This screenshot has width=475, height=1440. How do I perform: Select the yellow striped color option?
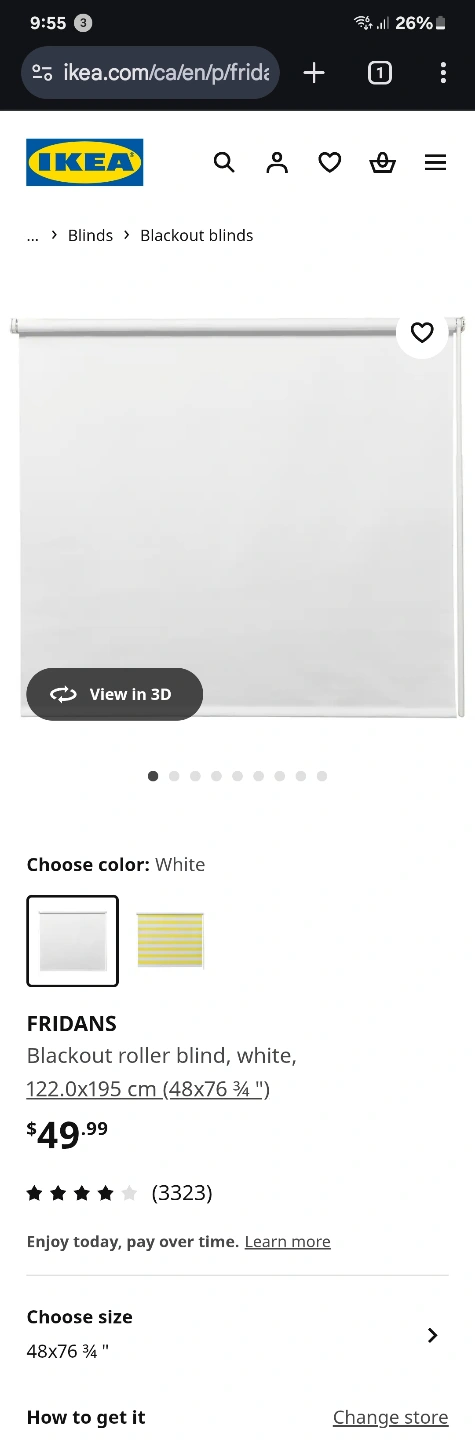[170, 941]
